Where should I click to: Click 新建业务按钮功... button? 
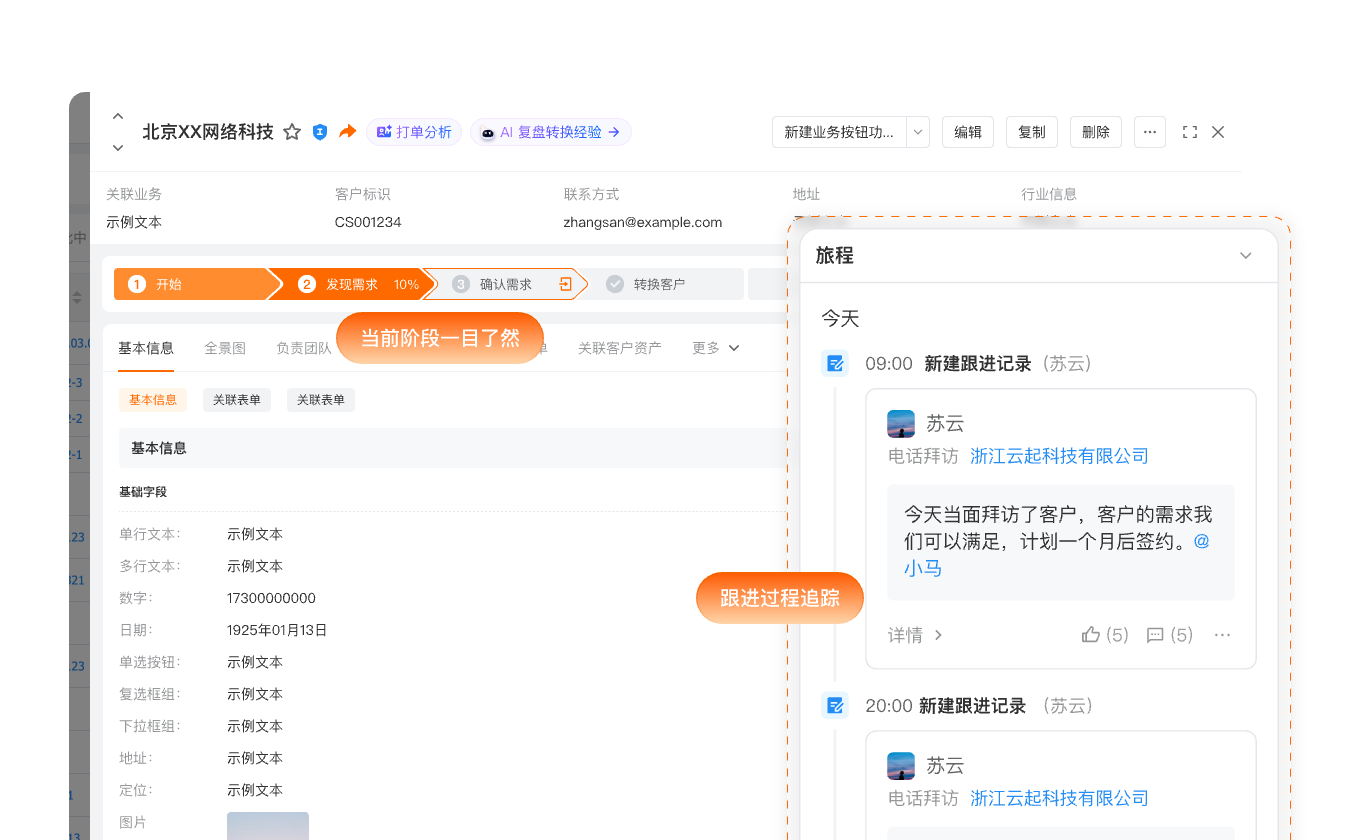(839, 132)
